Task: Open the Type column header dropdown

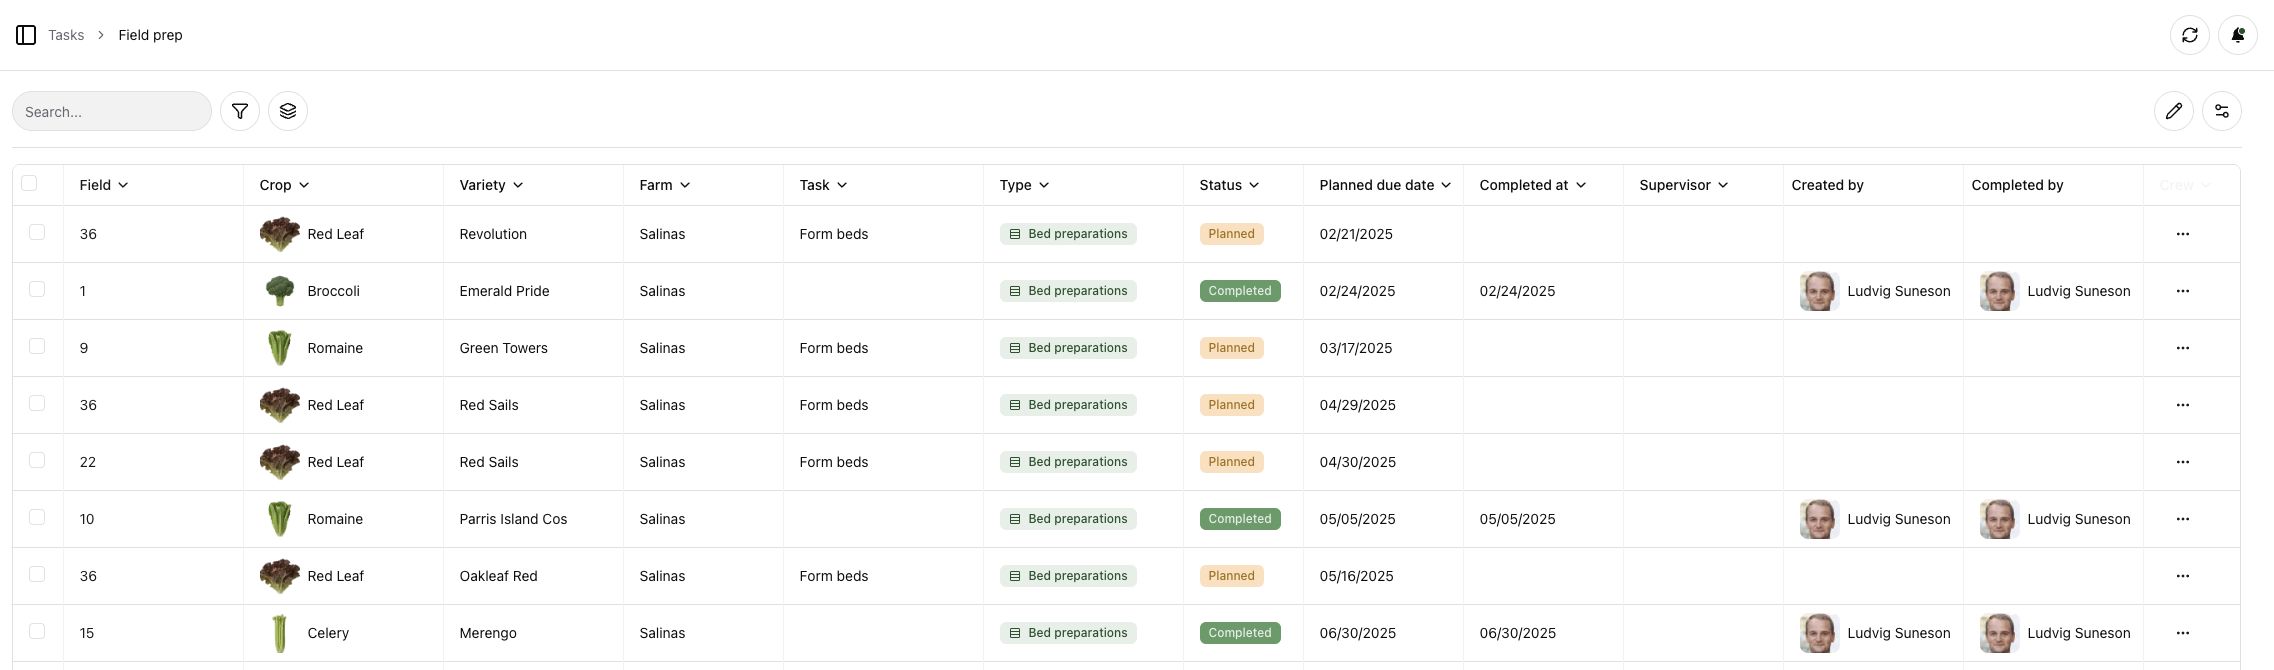Action: pyautogui.click(x=1024, y=185)
